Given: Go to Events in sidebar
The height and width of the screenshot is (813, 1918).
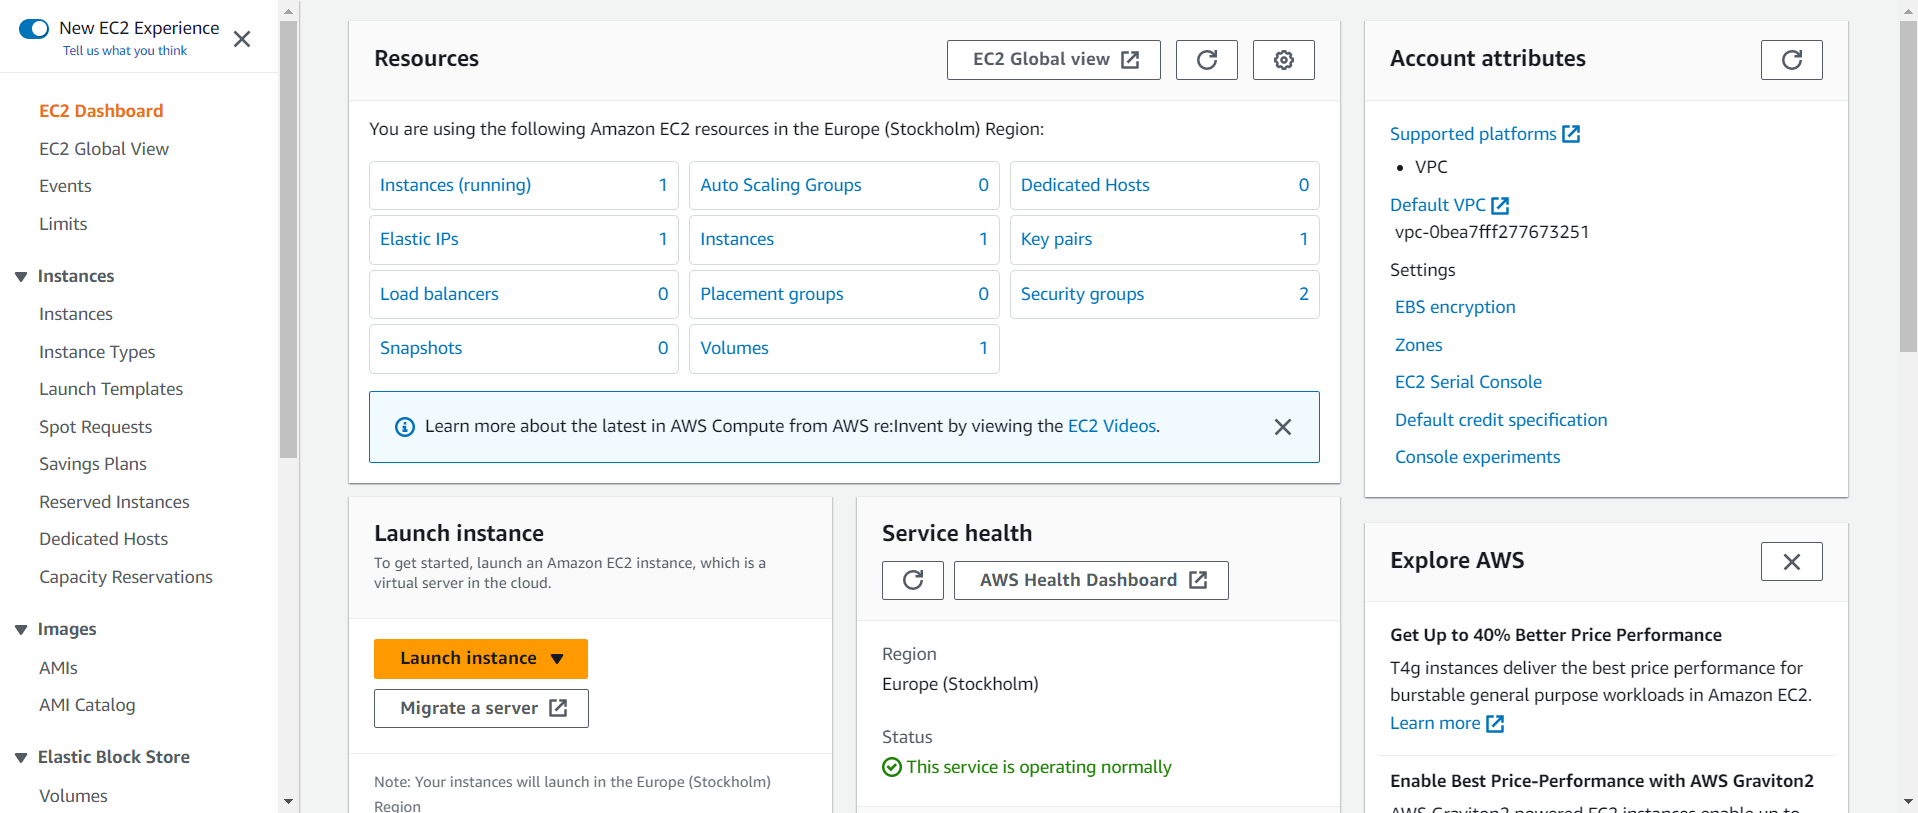Looking at the screenshot, I should (x=65, y=186).
